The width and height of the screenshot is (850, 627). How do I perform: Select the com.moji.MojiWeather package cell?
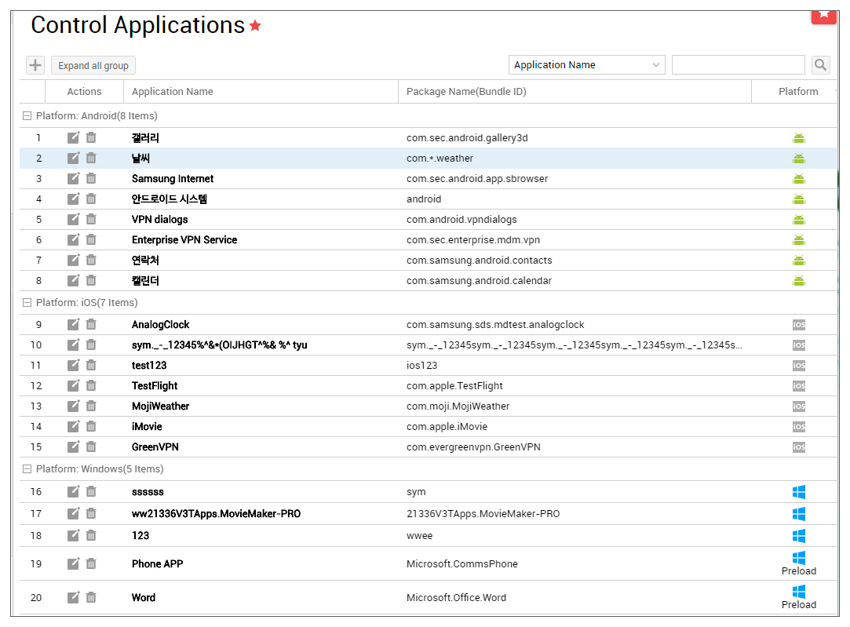pyautogui.click(x=458, y=406)
